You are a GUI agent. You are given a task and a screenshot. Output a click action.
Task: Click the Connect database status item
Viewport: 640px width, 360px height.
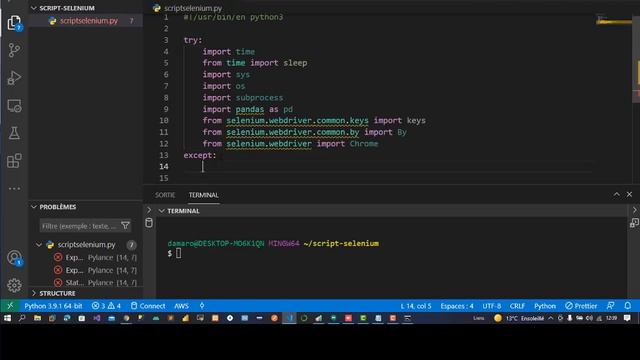148,306
